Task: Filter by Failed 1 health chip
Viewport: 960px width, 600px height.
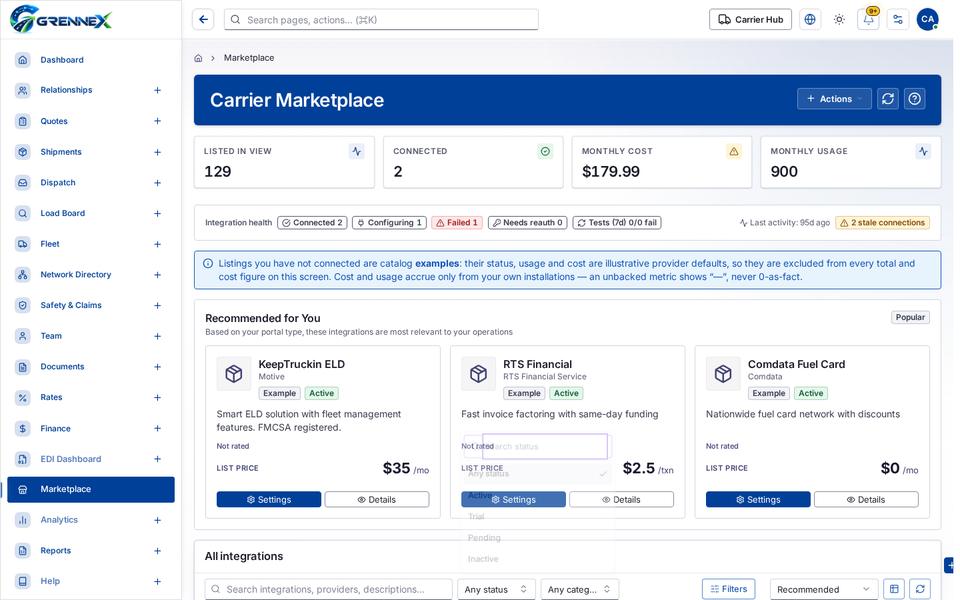Action: pyautogui.click(x=457, y=223)
